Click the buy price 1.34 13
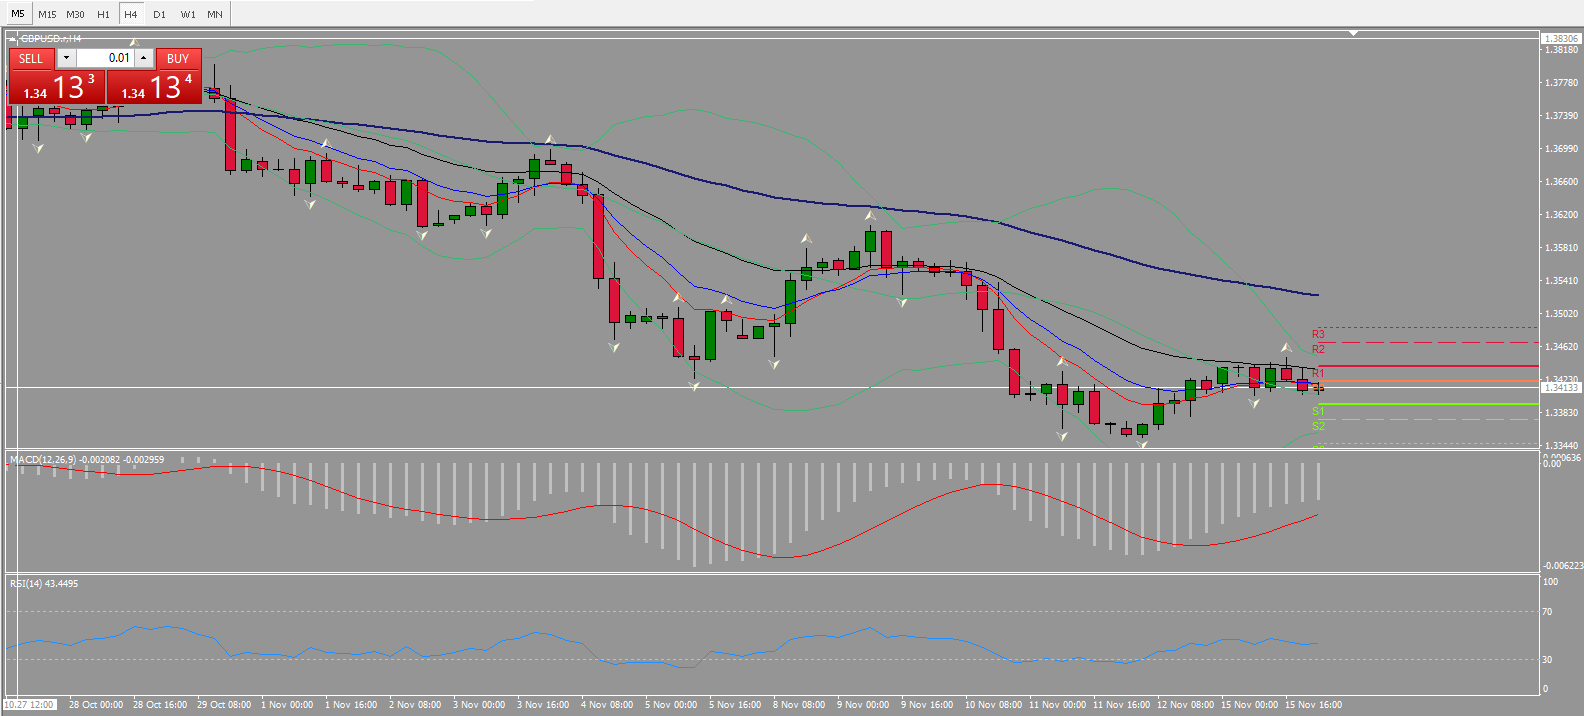1584x716 pixels. (154, 87)
